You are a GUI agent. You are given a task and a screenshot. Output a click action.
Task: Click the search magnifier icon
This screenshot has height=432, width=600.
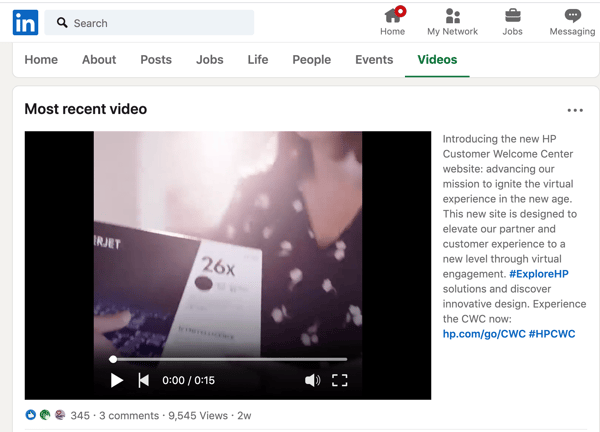62,23
